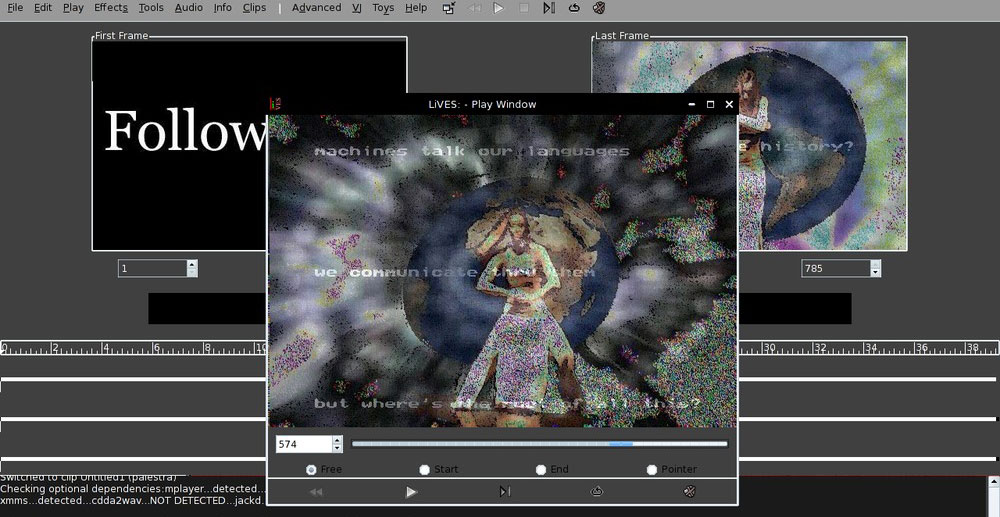Toggle loop playback in the main toolbar
Screen dimensions: 1000x517
574,8
